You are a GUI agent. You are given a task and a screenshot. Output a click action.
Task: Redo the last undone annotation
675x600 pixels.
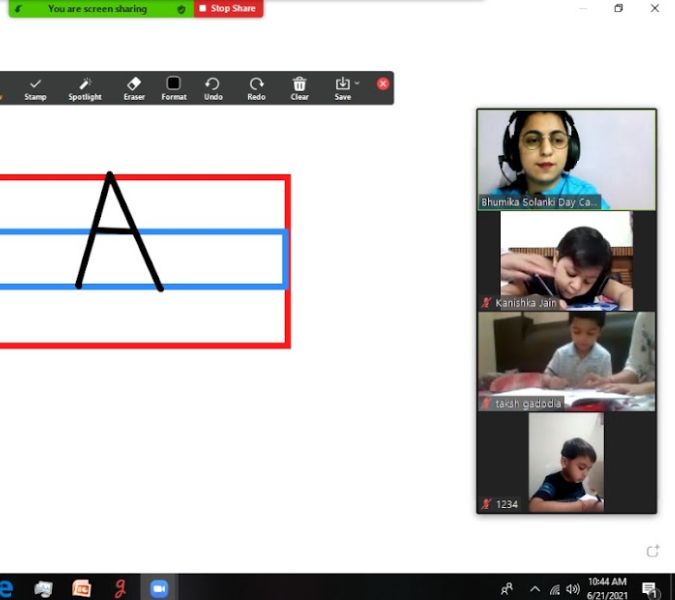pos(256,88)
